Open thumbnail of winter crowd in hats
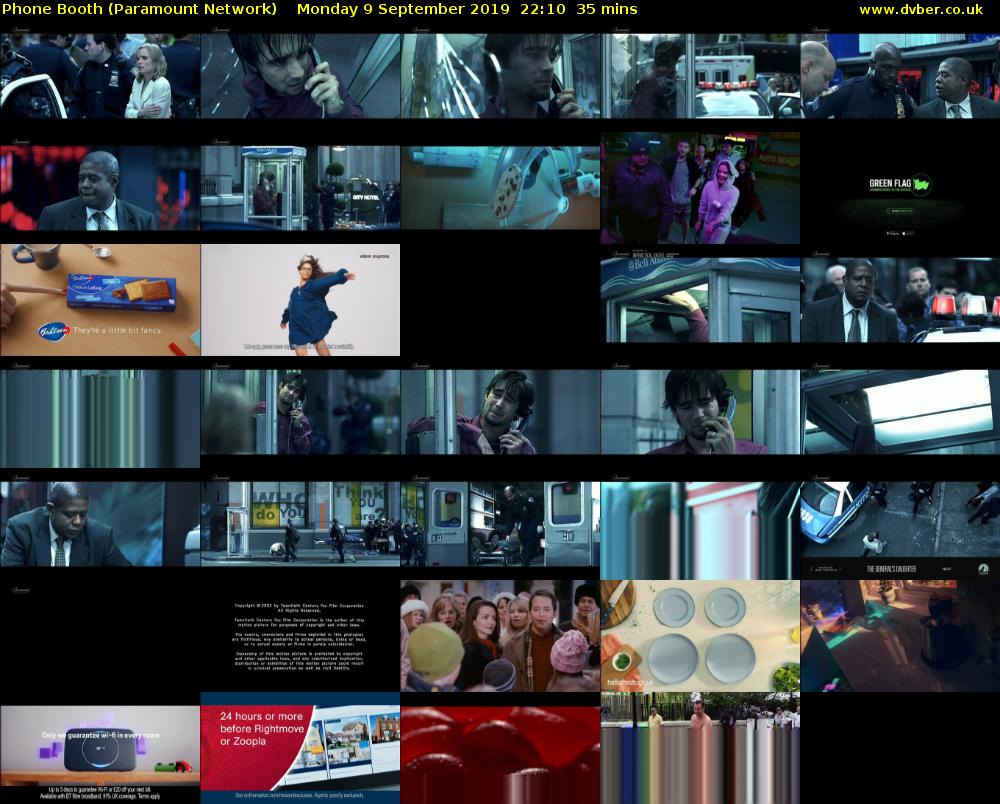 [500, 636]
